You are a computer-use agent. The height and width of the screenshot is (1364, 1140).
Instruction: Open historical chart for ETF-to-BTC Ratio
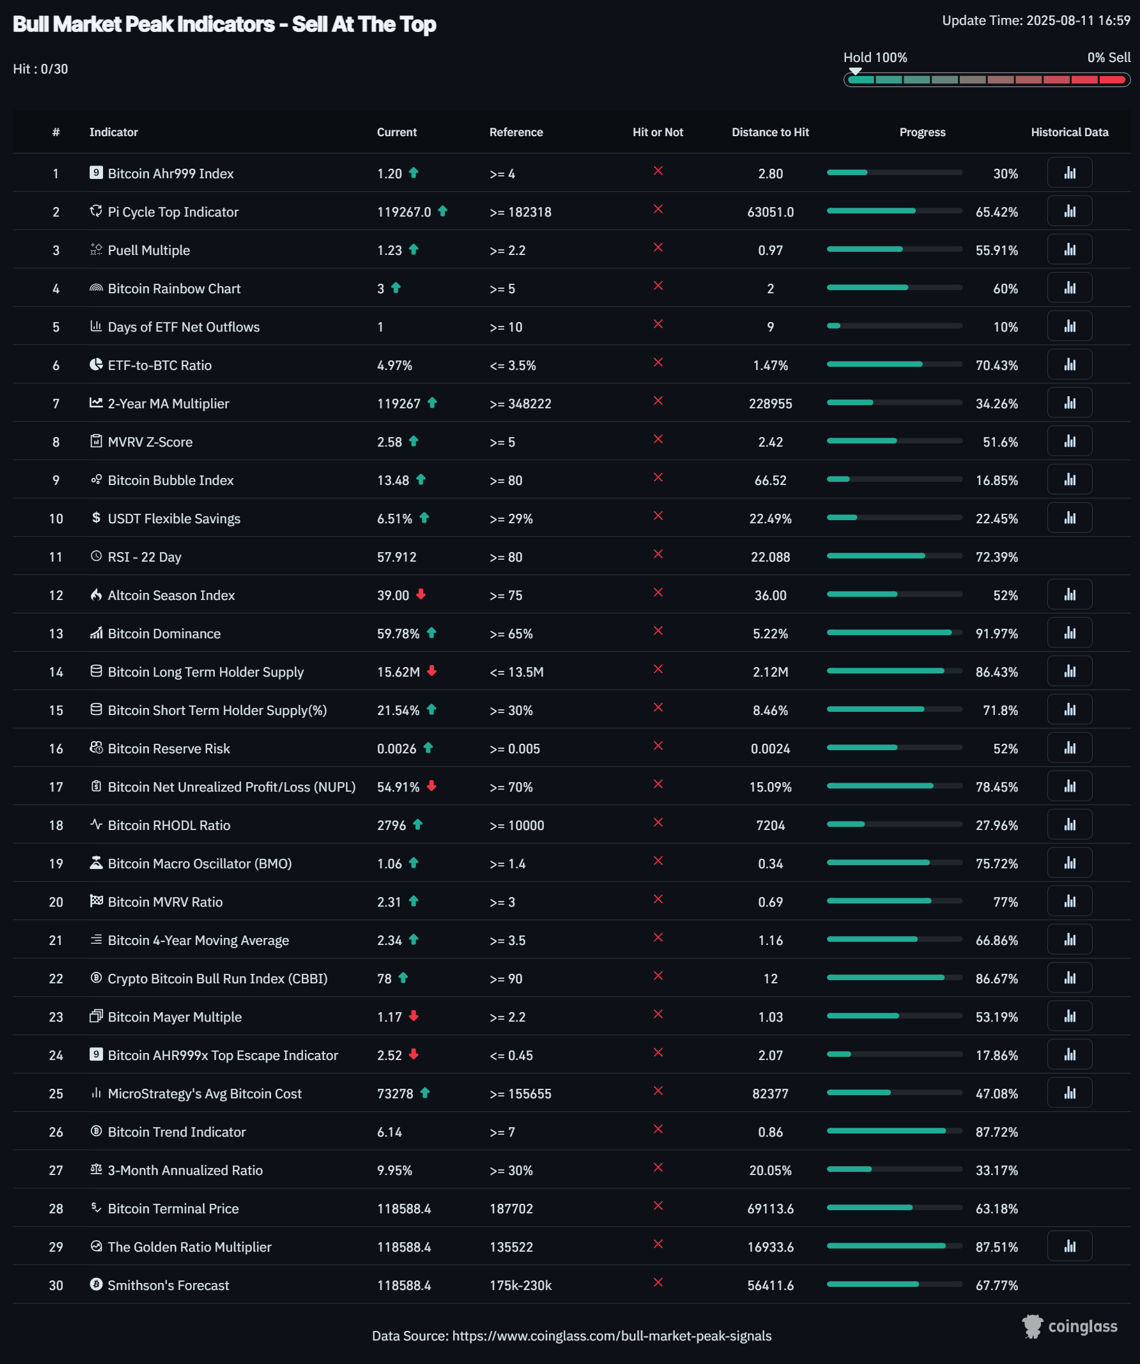(x=1069, y=365)
